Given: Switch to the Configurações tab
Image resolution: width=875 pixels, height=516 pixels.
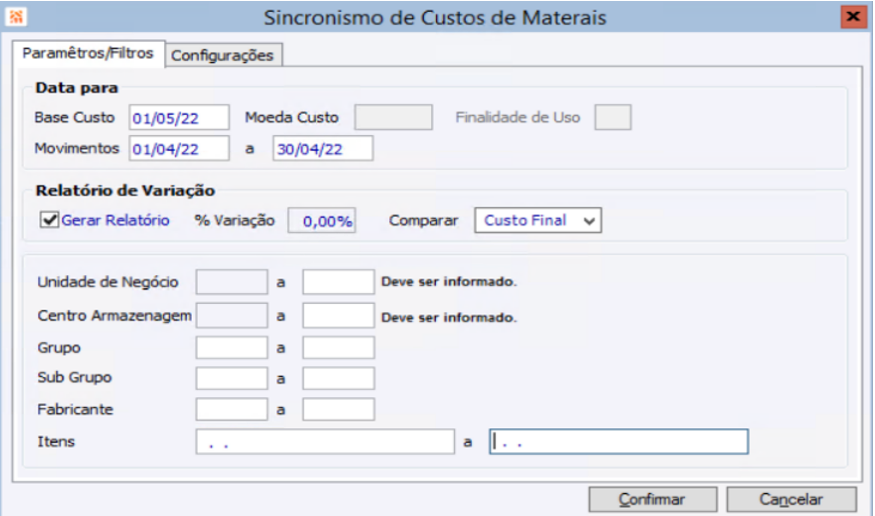Looking at the screenshot, I should [223, 55].
